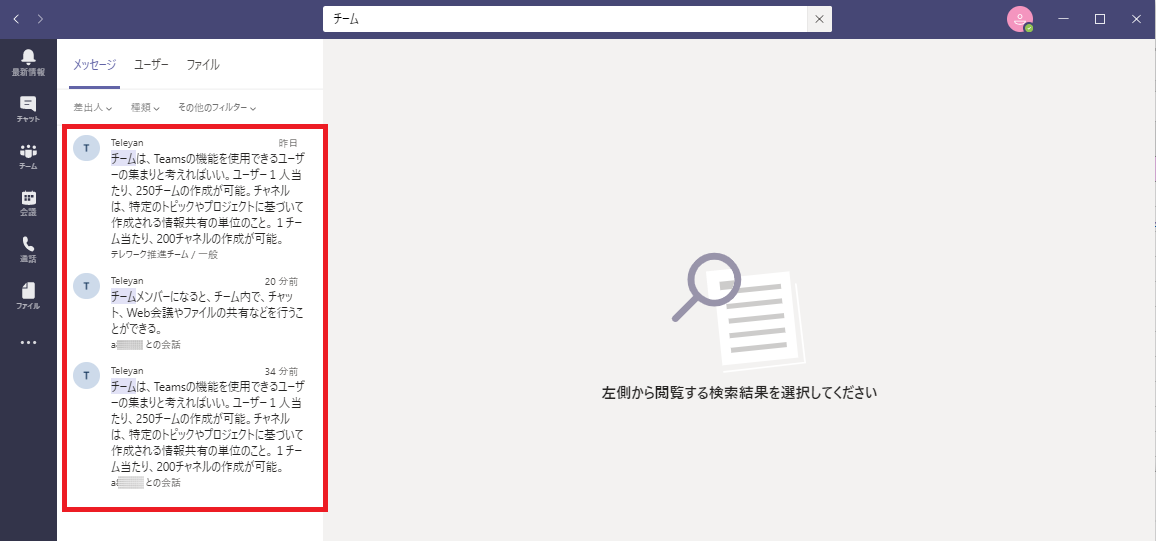Open the 最新情報 activity bell icon
Screen dimensions: 1156x541
28,62
